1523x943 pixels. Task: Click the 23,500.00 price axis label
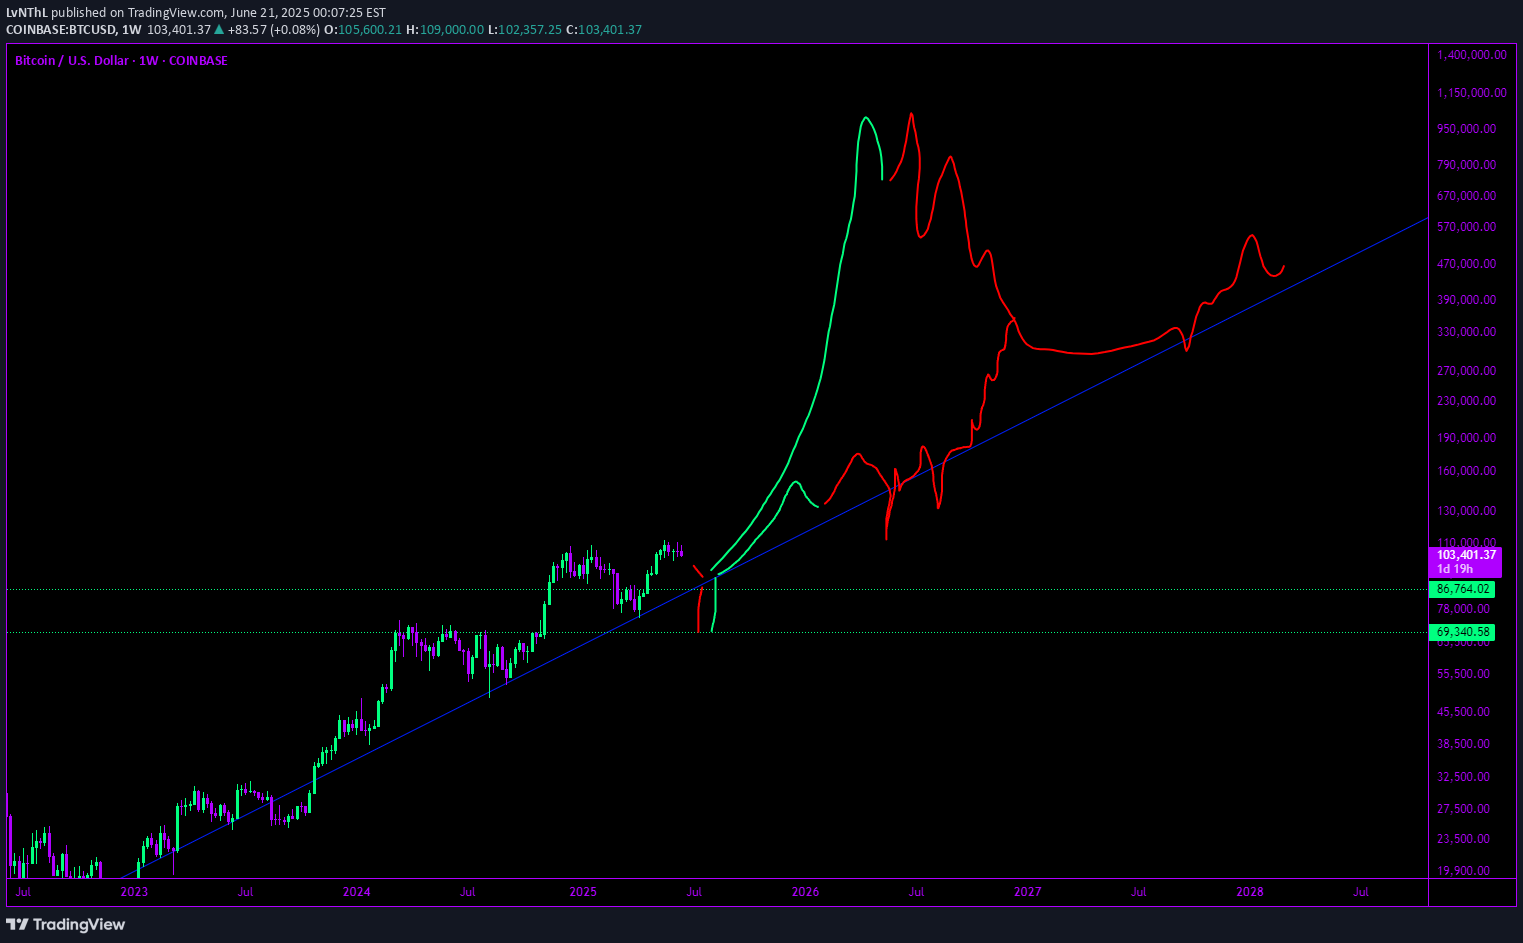(1464, 839)
